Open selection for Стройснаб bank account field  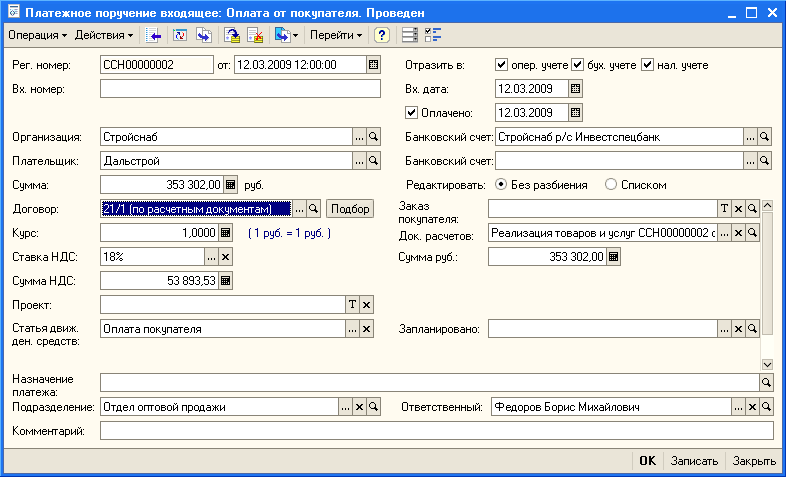click(750, 137)
